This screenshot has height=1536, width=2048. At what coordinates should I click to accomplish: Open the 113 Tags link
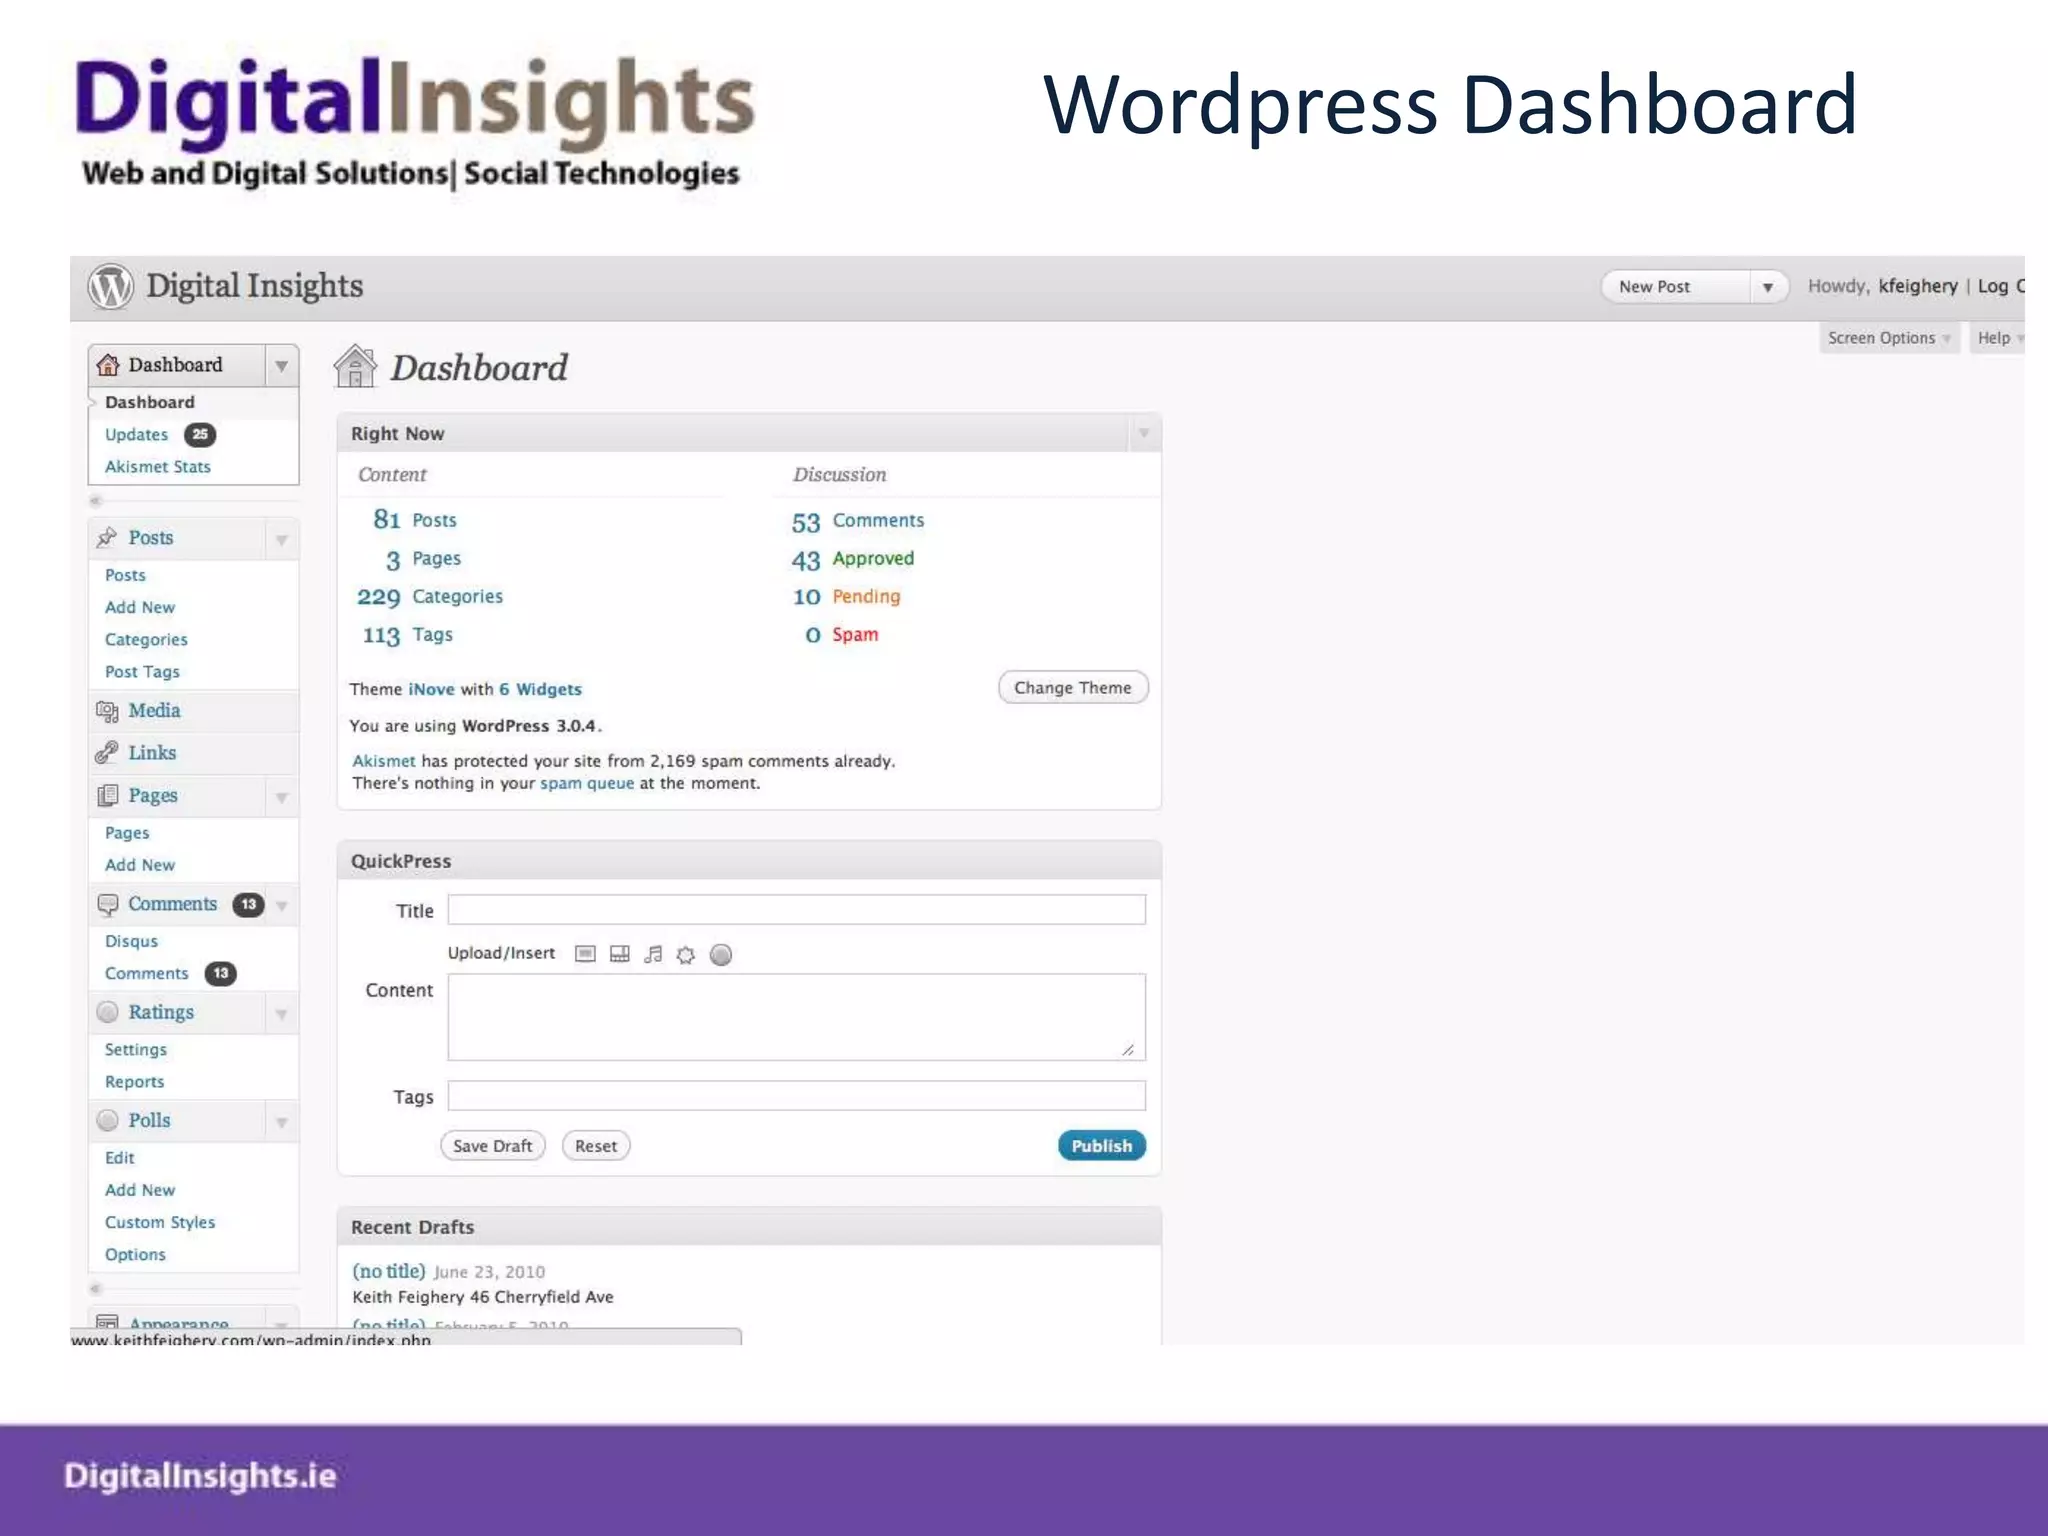[x=407, y=635]
